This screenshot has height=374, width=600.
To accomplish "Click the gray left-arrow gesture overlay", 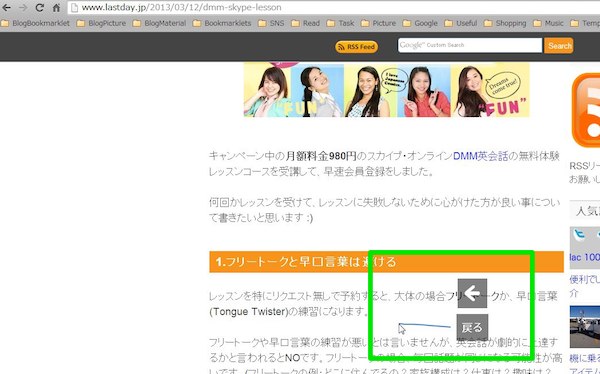I will 472,293.
